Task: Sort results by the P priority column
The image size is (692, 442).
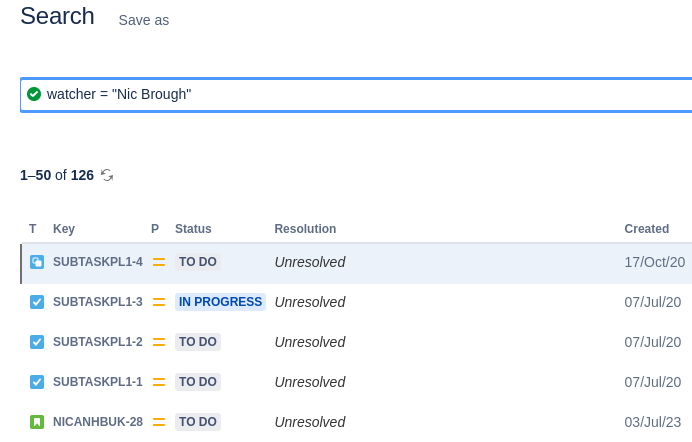Action: (x=155, y=228)
